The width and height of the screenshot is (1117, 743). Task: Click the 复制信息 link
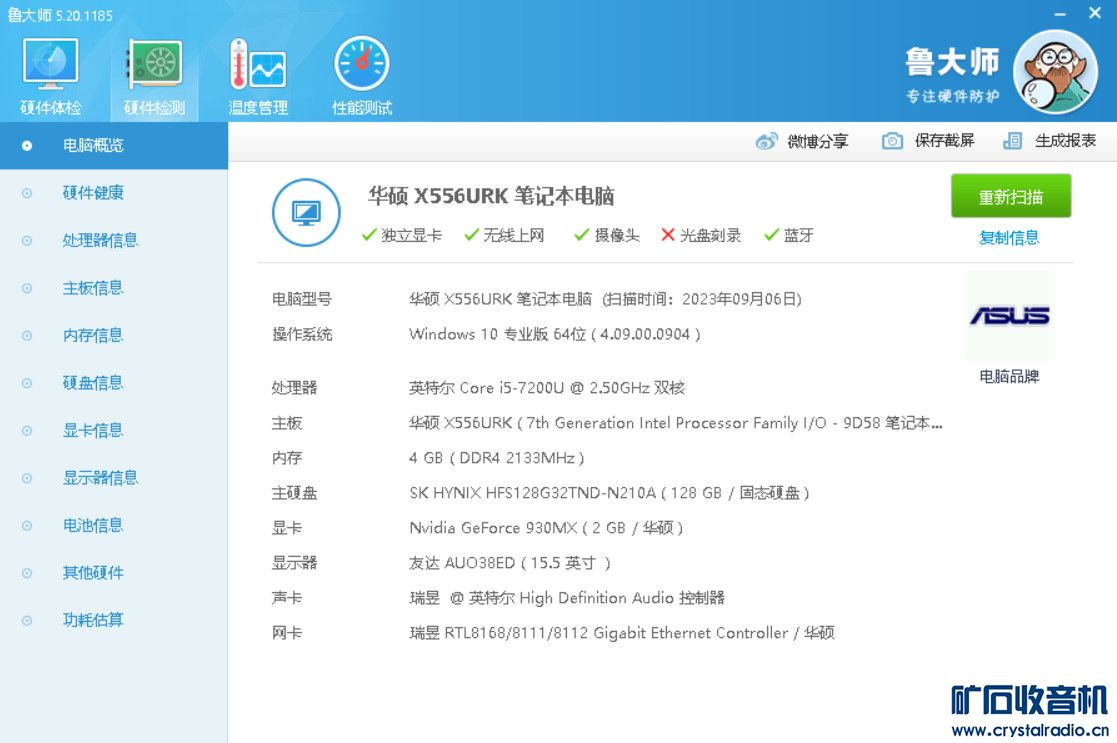1009,237
